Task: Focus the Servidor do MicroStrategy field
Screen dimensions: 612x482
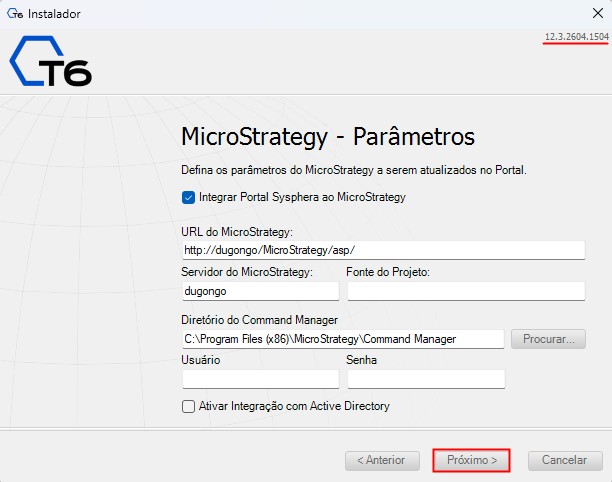Action: click(x=260, y=291)
